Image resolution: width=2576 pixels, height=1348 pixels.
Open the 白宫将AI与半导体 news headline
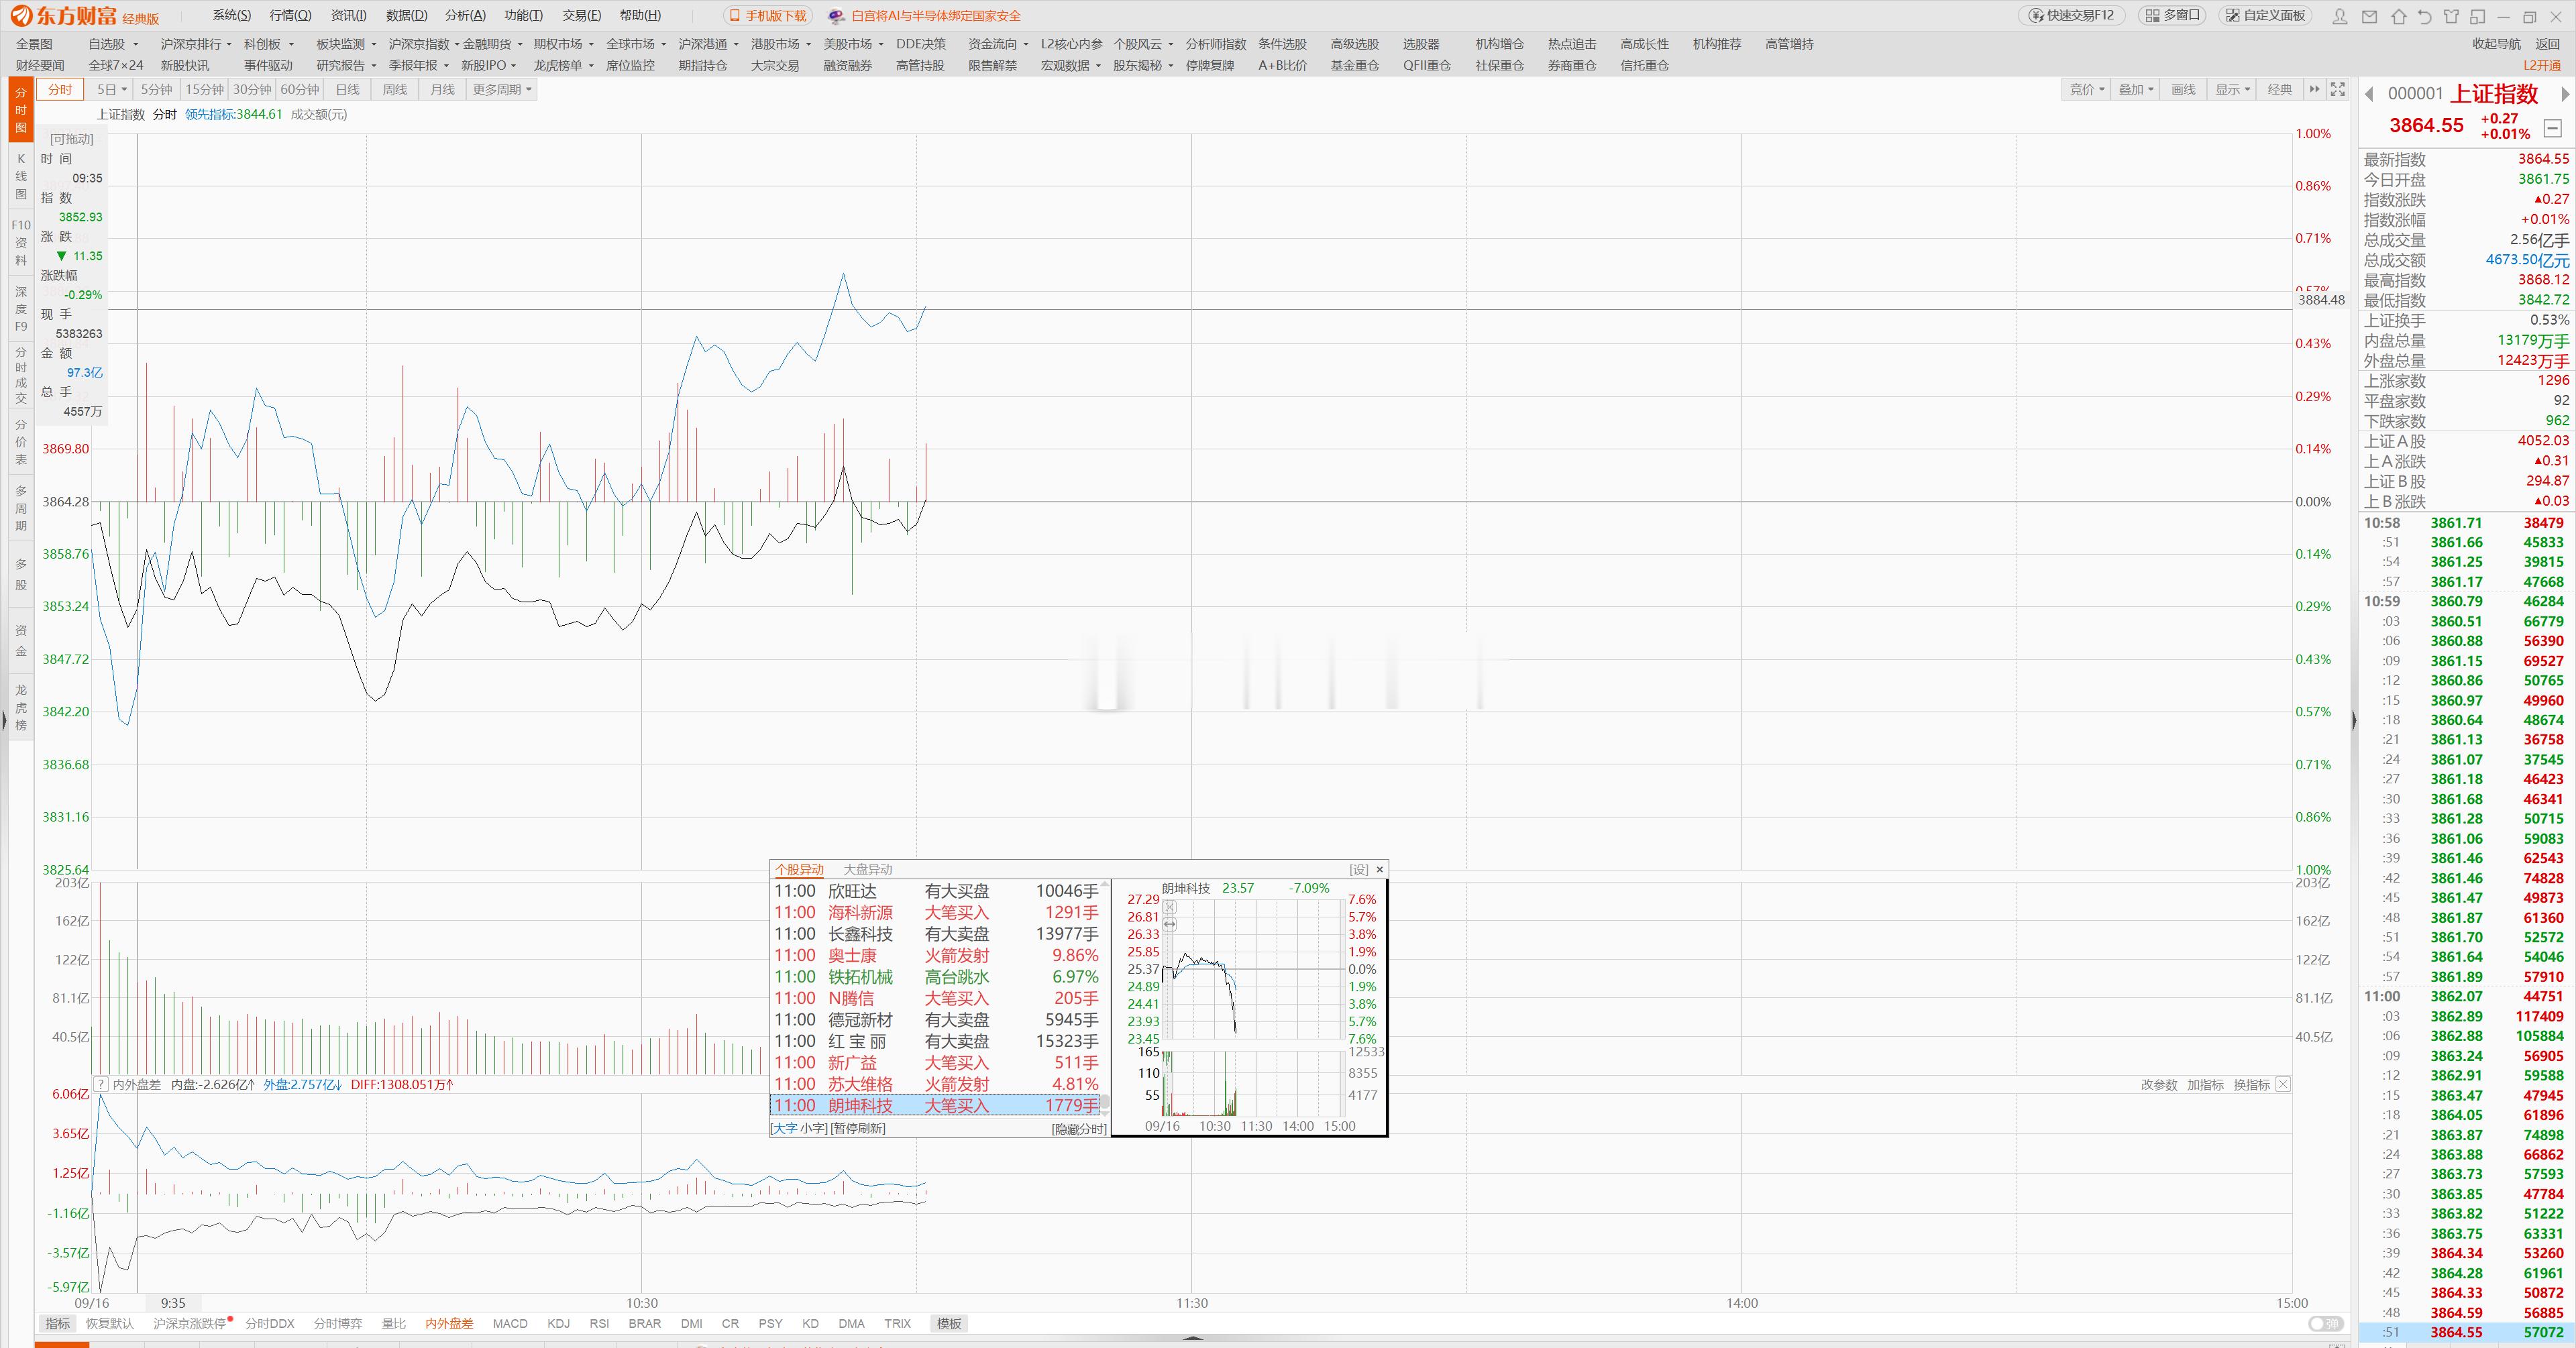point(935,16)
